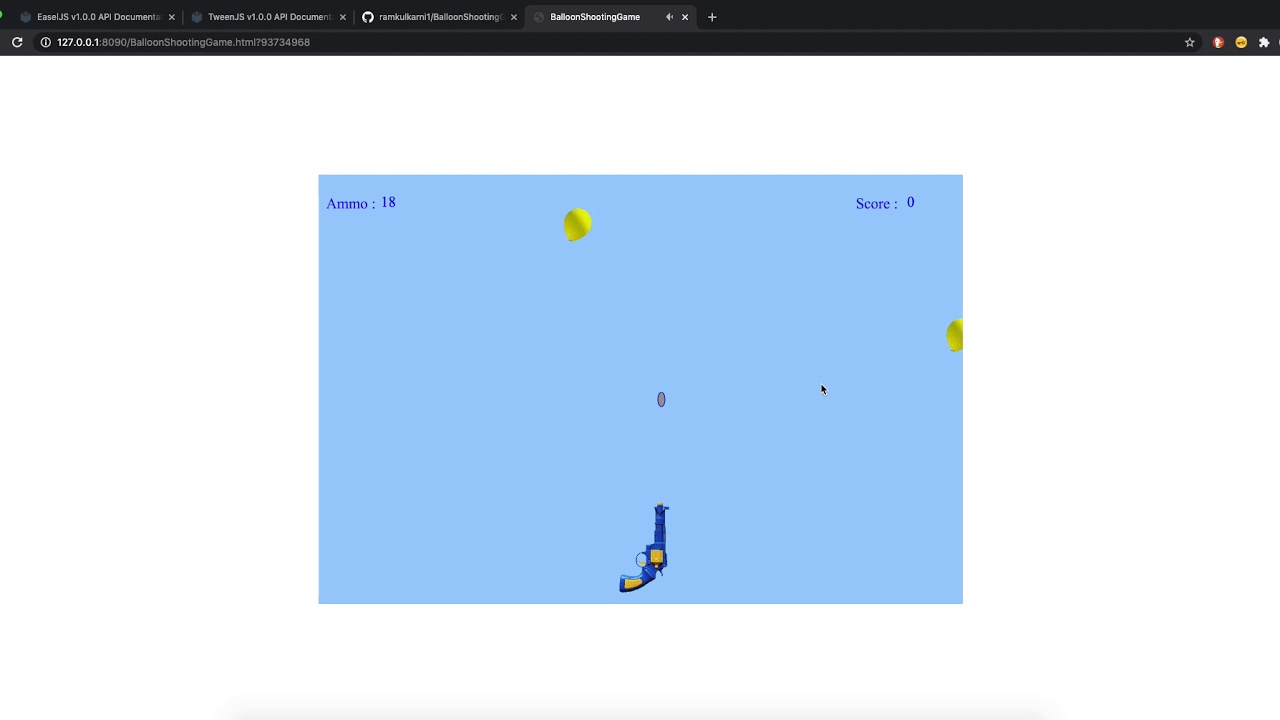Click the 'Ammo :' label
The image size is (1280, 720).
pos(350,204)
